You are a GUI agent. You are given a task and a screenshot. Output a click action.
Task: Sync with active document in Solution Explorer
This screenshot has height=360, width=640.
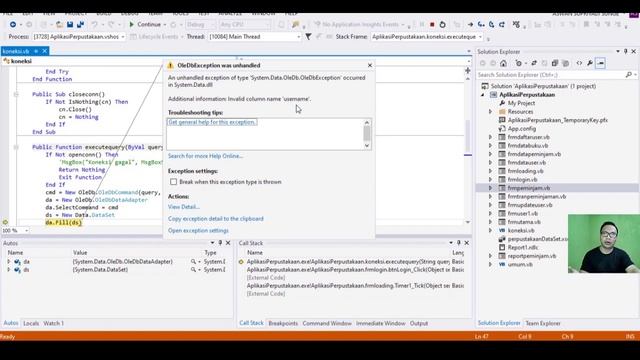(533, 63)
